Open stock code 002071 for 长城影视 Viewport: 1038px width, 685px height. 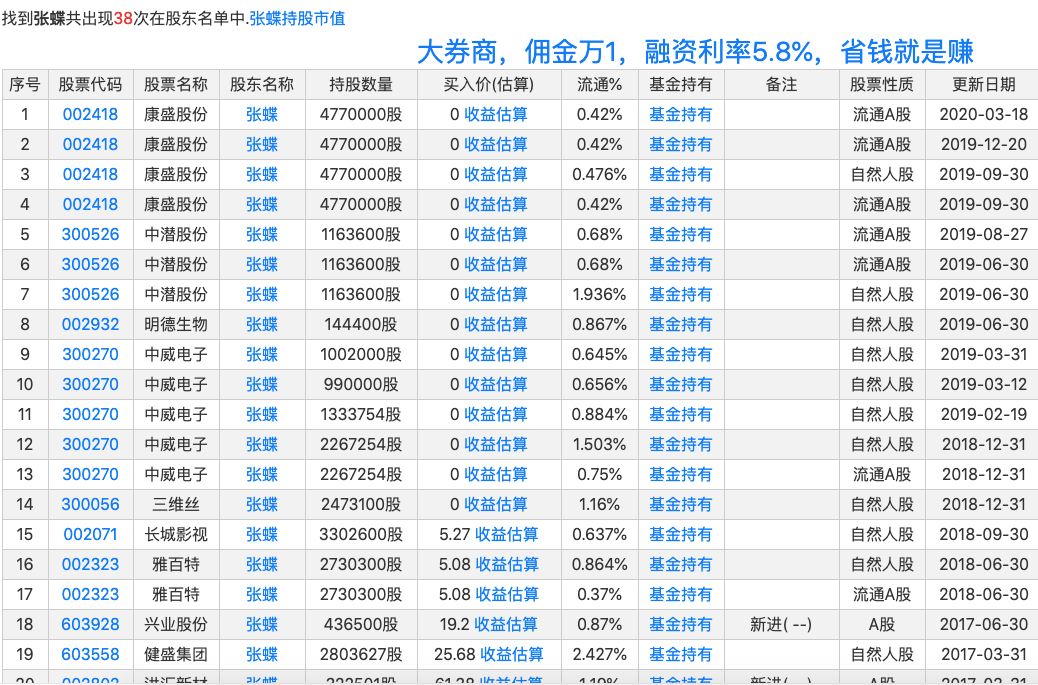tap(90, 535)
